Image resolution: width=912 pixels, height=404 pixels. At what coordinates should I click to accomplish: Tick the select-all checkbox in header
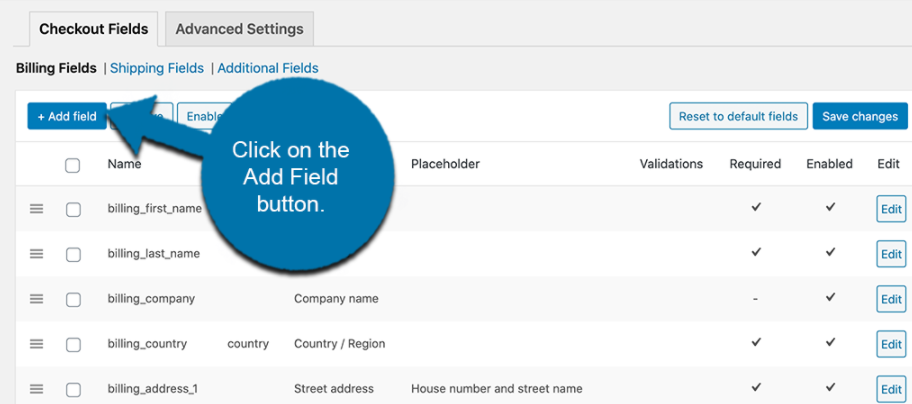[73, 165]
